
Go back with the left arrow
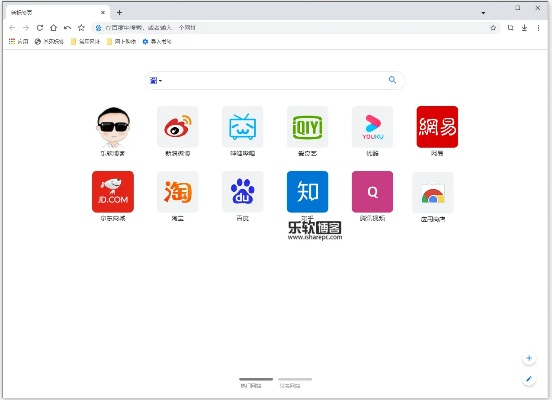pyautogui.click(x=12, y=27)
